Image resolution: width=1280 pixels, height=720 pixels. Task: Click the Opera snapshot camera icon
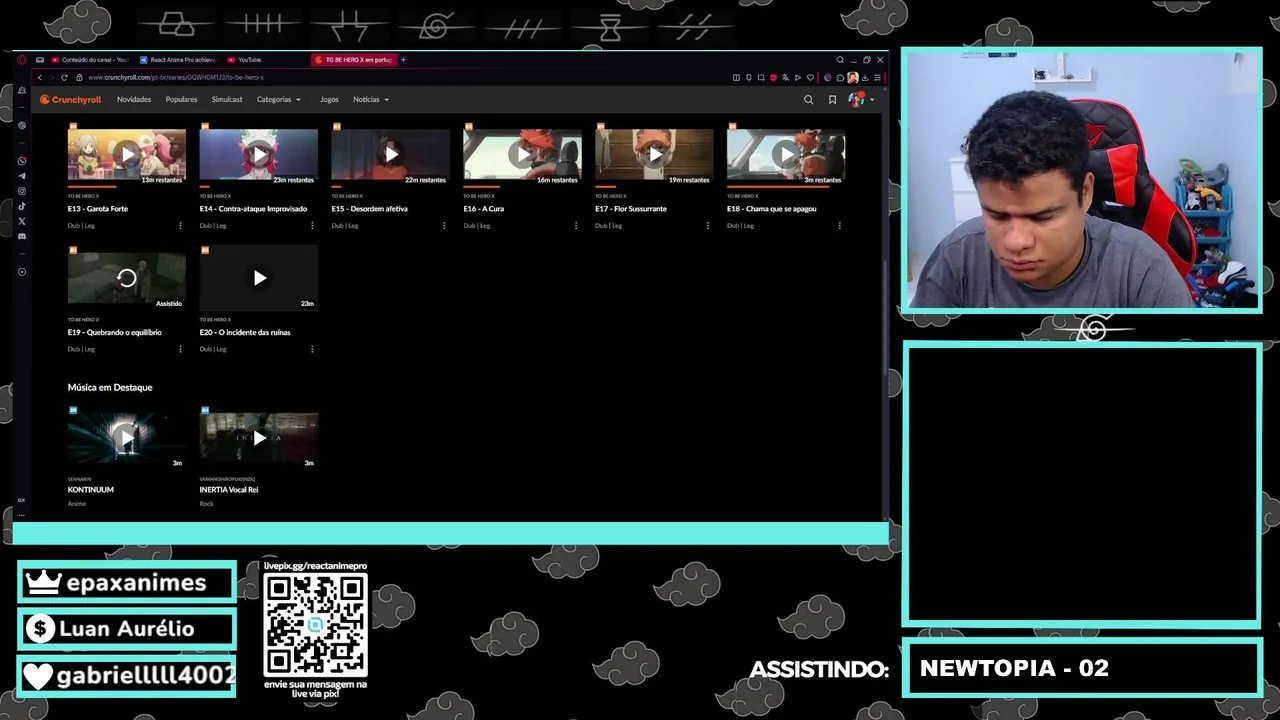coord(761,77)
